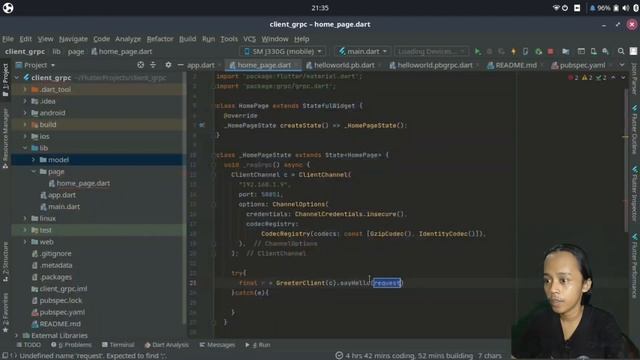Toggle the Flutter Performance side panel

click(x=634, y=265)
